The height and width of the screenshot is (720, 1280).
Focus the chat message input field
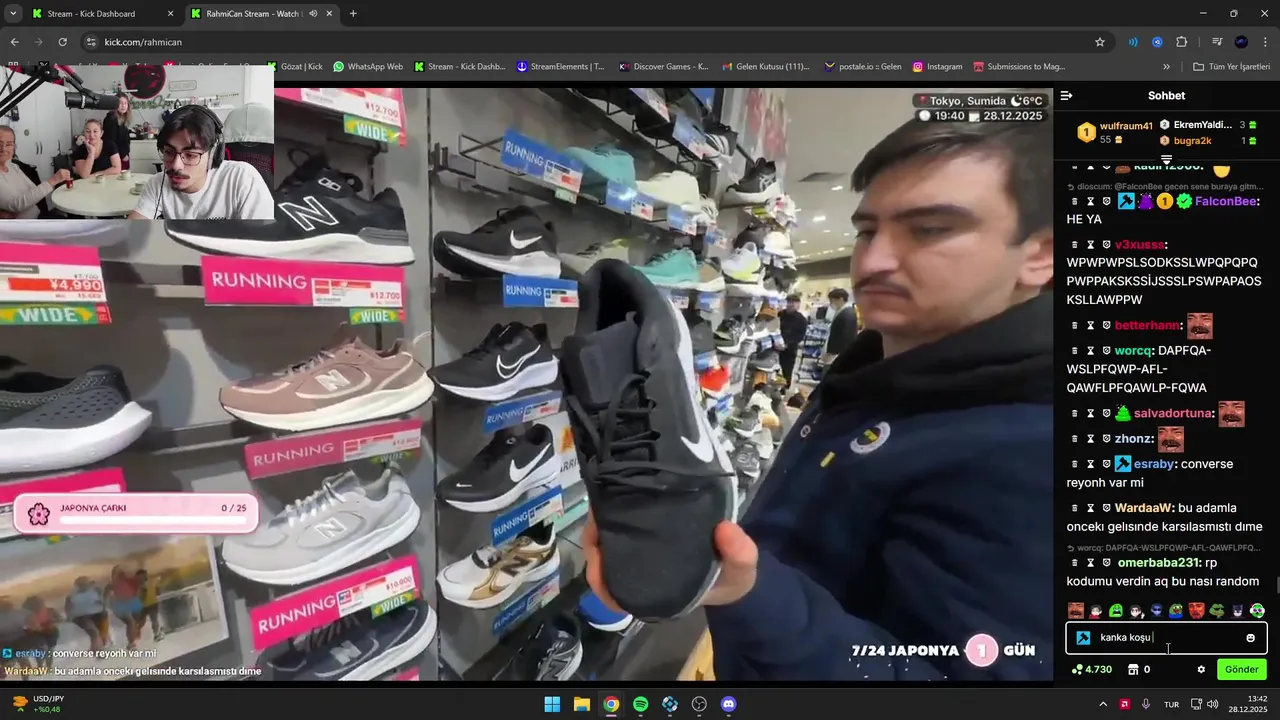[x=1166, y=638]
